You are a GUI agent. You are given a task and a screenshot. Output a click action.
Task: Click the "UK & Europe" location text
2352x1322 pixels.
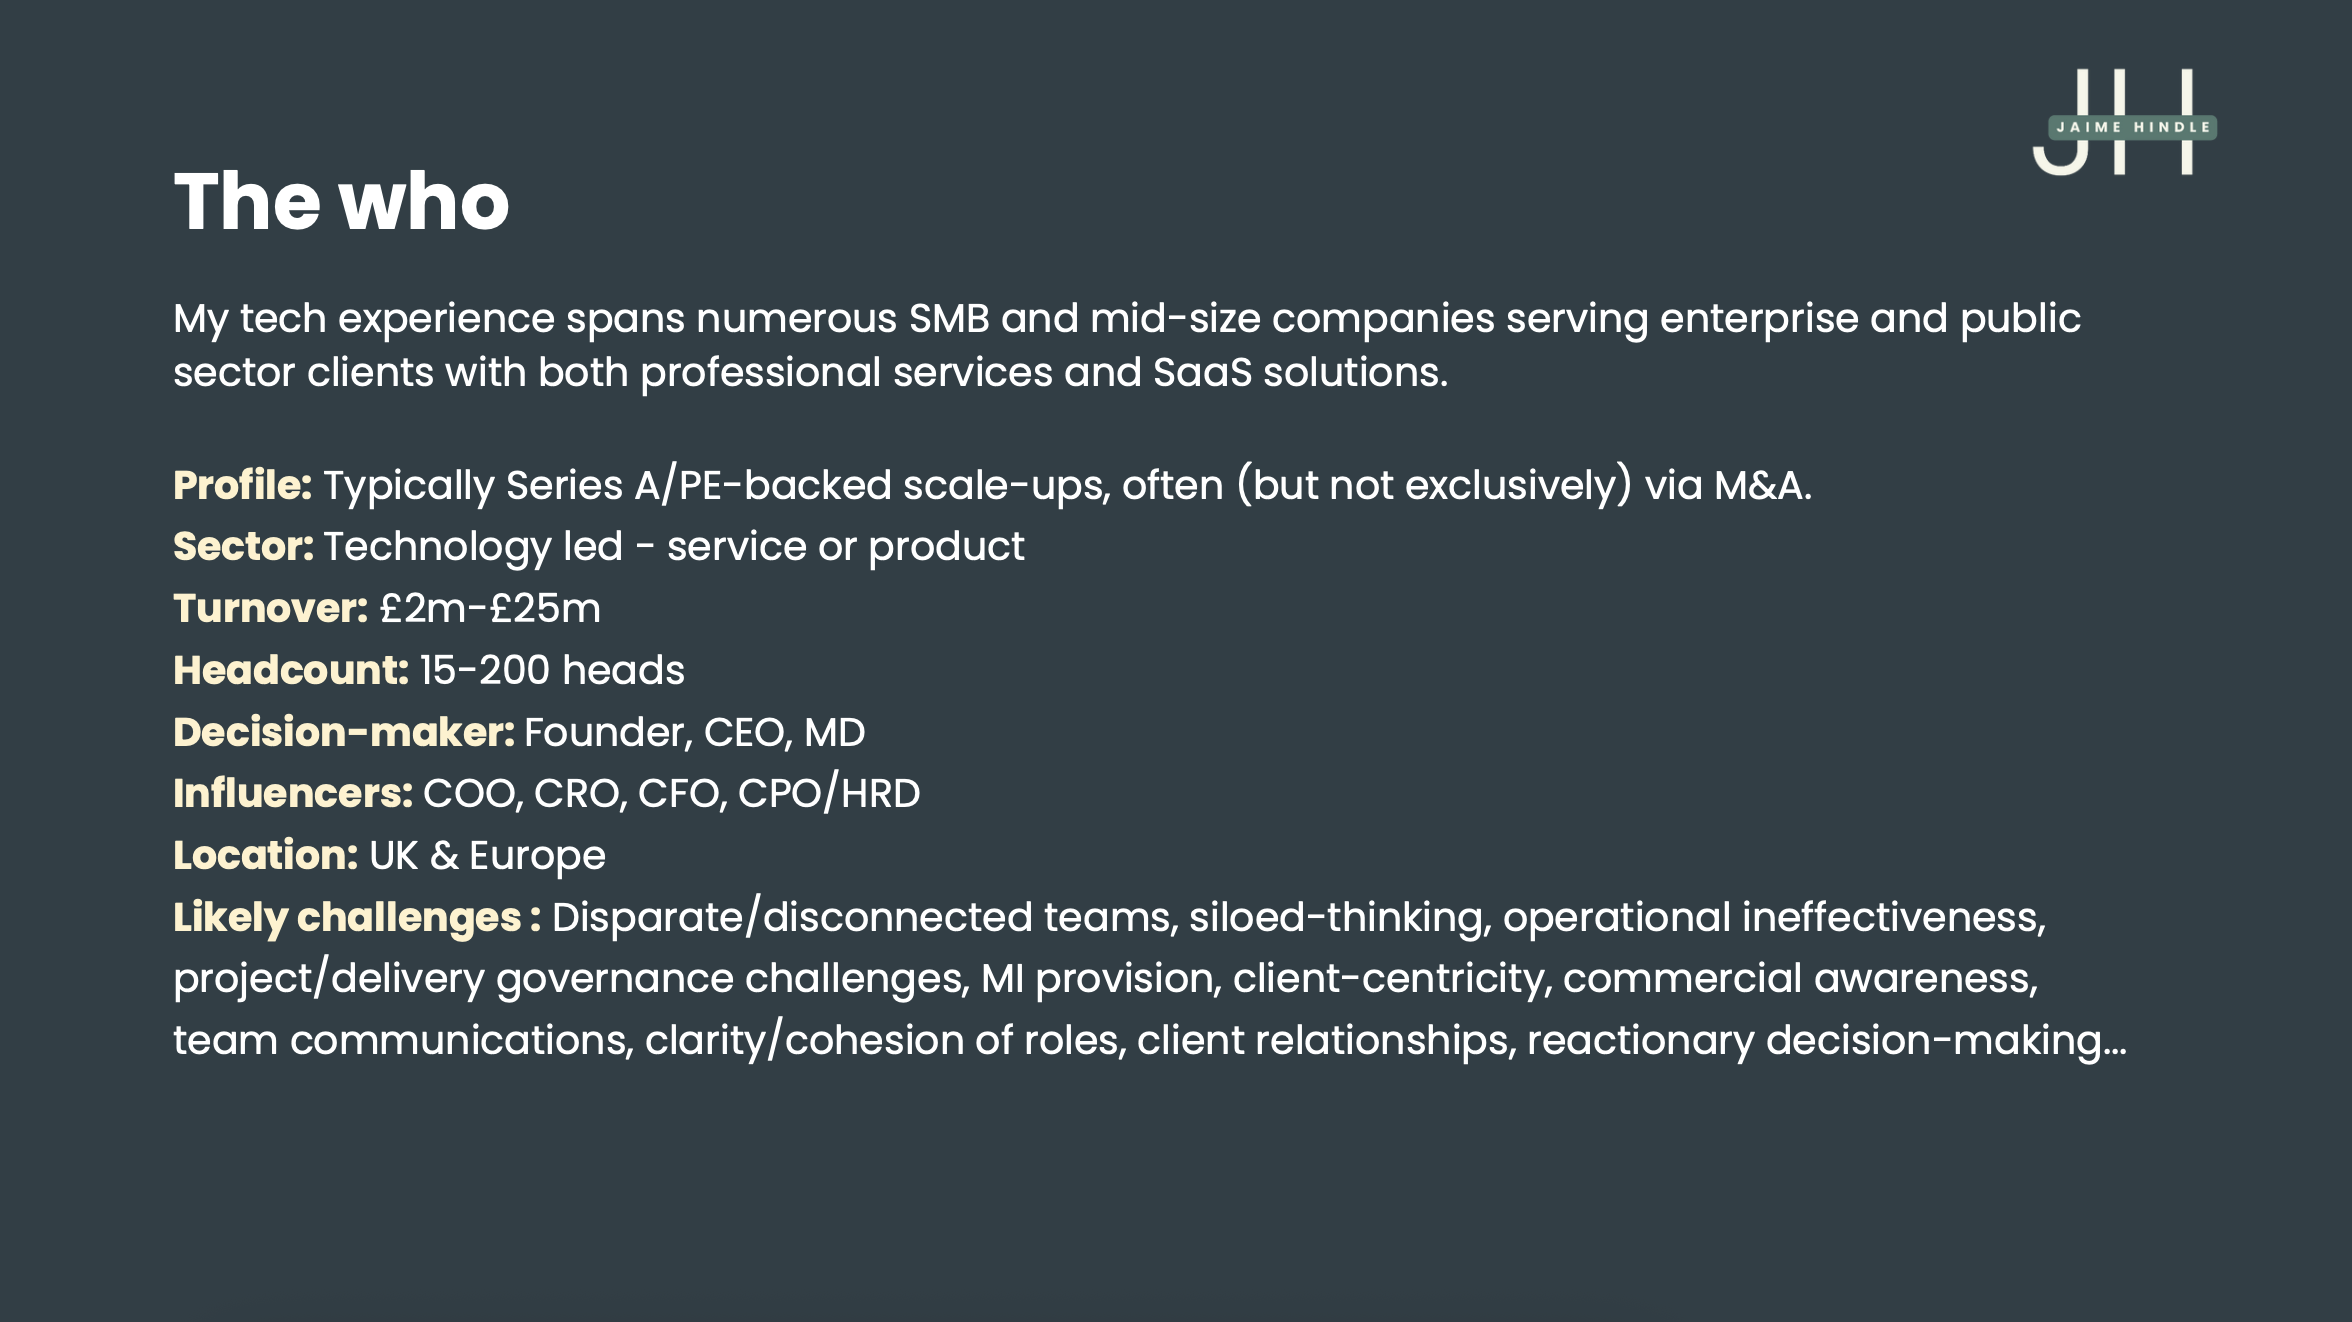tap(487, 856)
